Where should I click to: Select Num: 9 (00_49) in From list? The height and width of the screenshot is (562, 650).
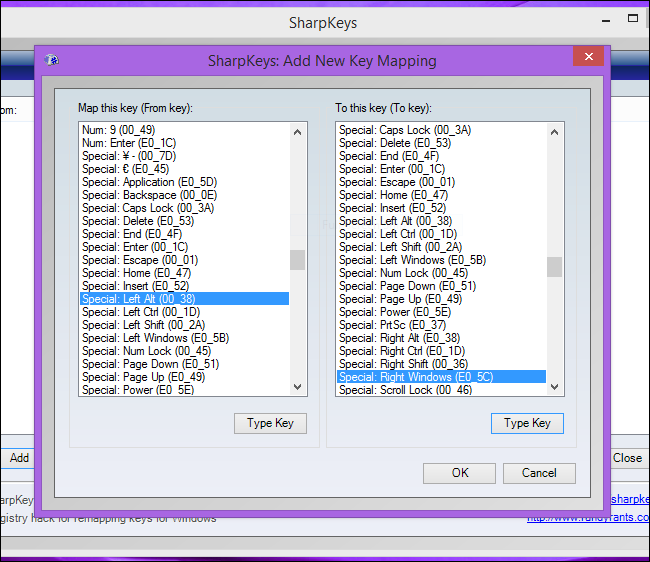click(184, 130)
